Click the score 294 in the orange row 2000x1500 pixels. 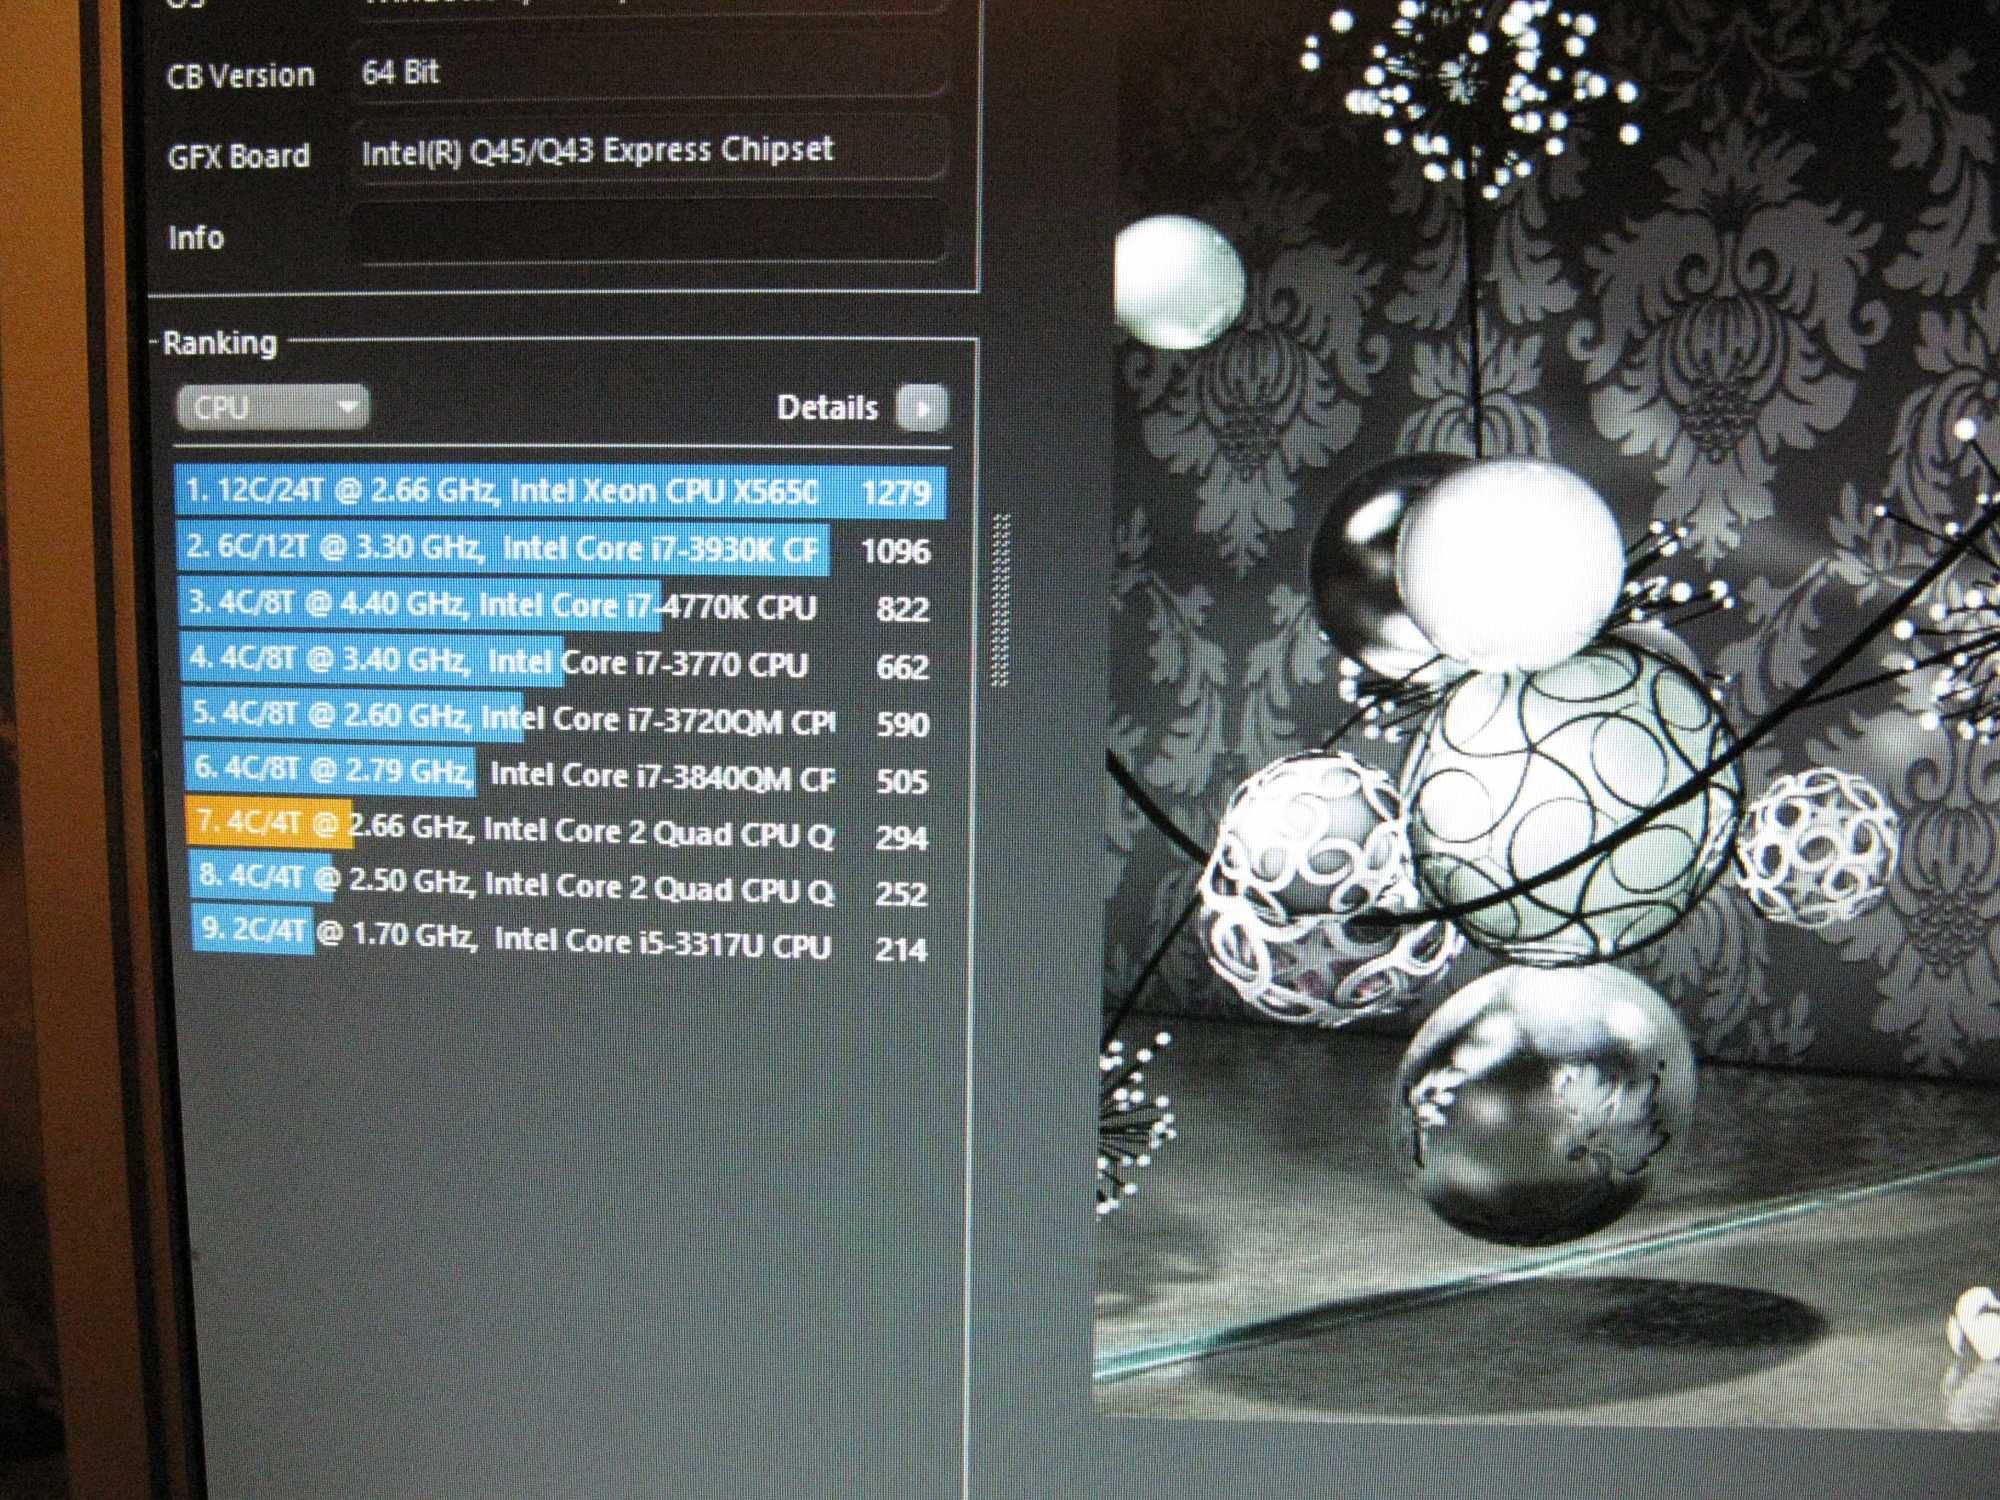[x=901, y=838]
